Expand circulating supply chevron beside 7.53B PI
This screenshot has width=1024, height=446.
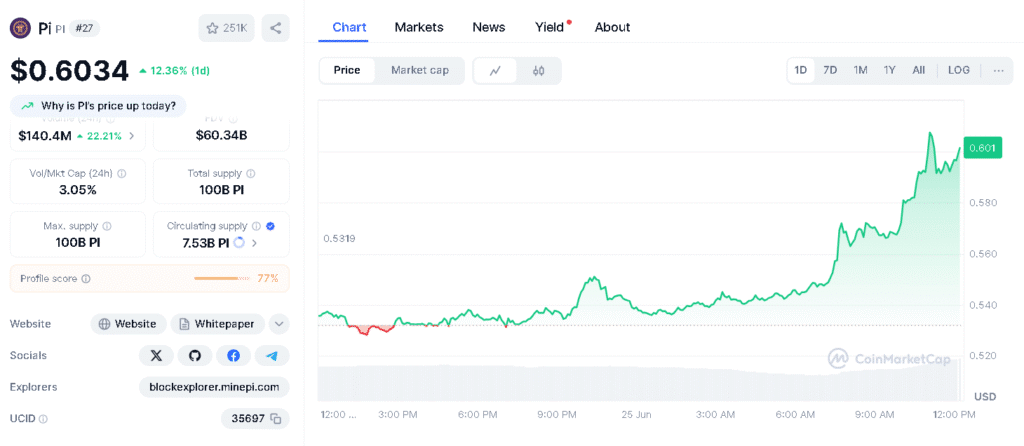click(255, 243)
